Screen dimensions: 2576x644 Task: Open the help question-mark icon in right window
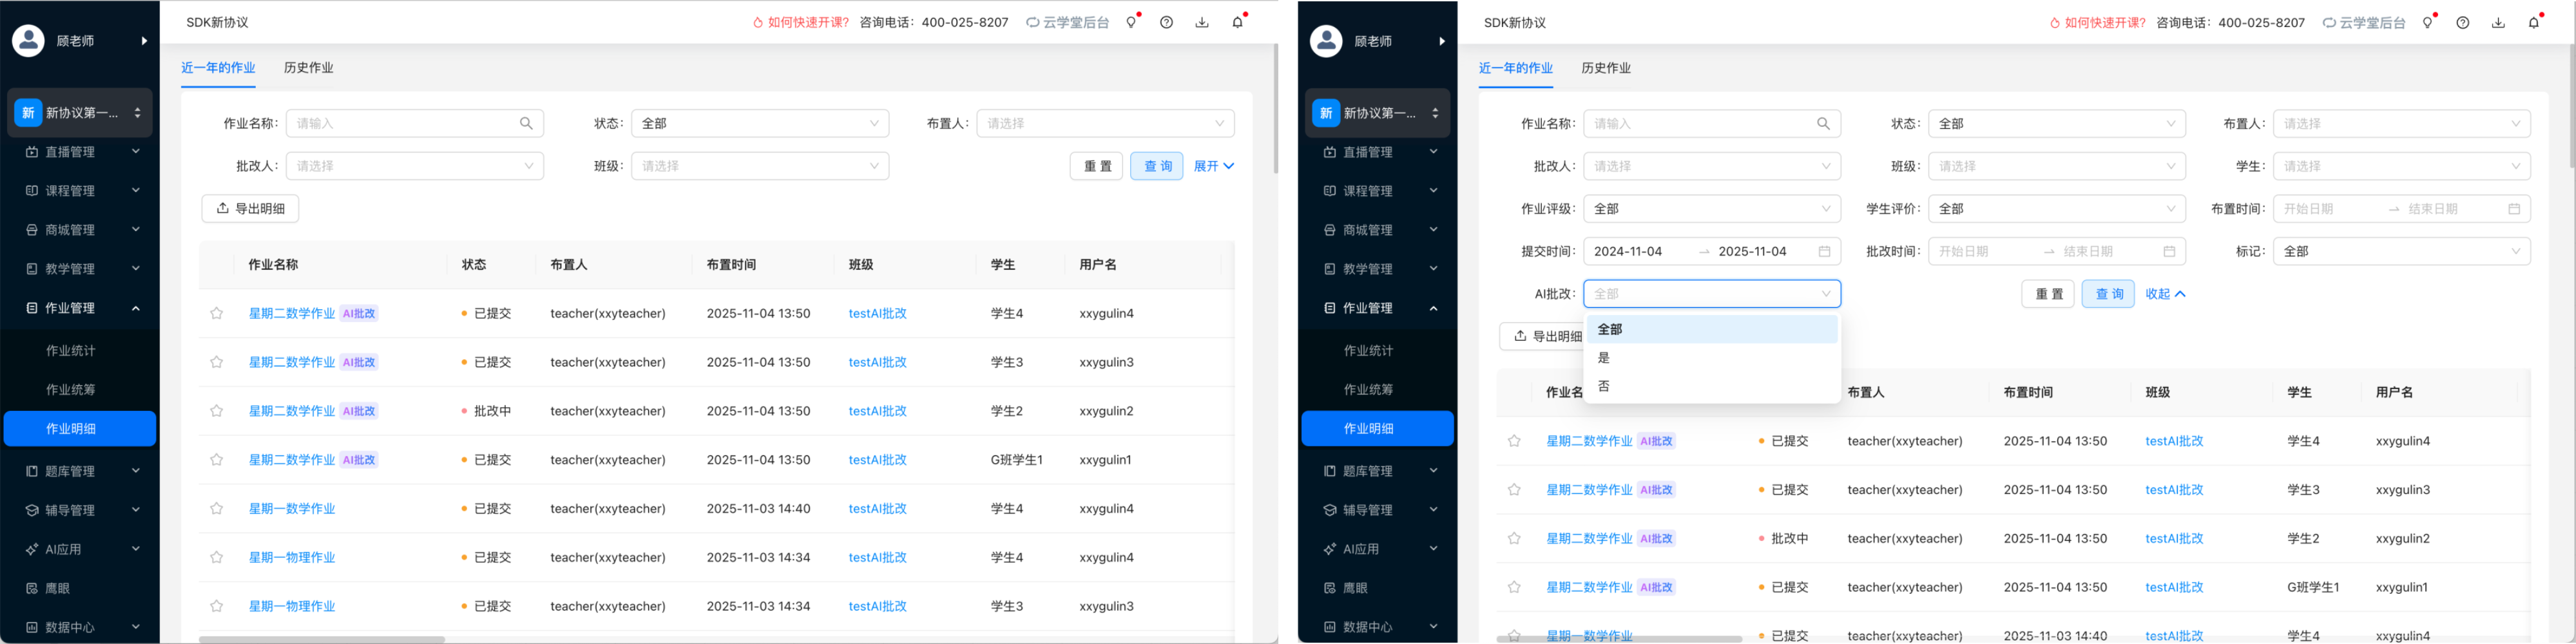(x=2462, y=23)
